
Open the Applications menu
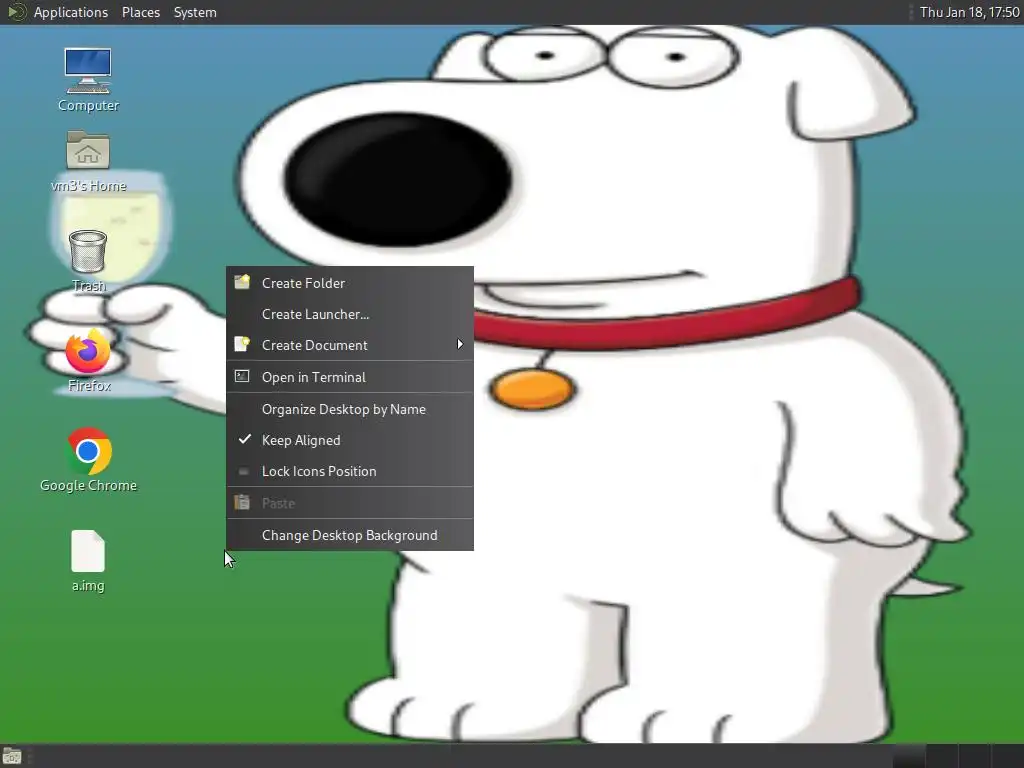point(71,12)
